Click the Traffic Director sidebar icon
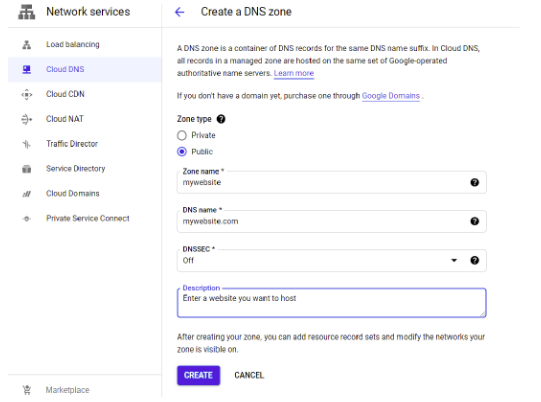The width and height of the screenshot is (541, 402). coord(27,144)
